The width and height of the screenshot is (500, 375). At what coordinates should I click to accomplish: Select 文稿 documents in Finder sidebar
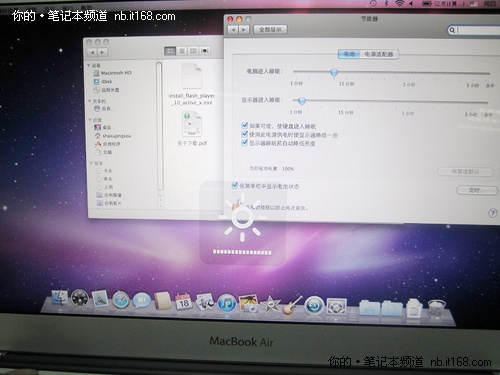point(104,152)
